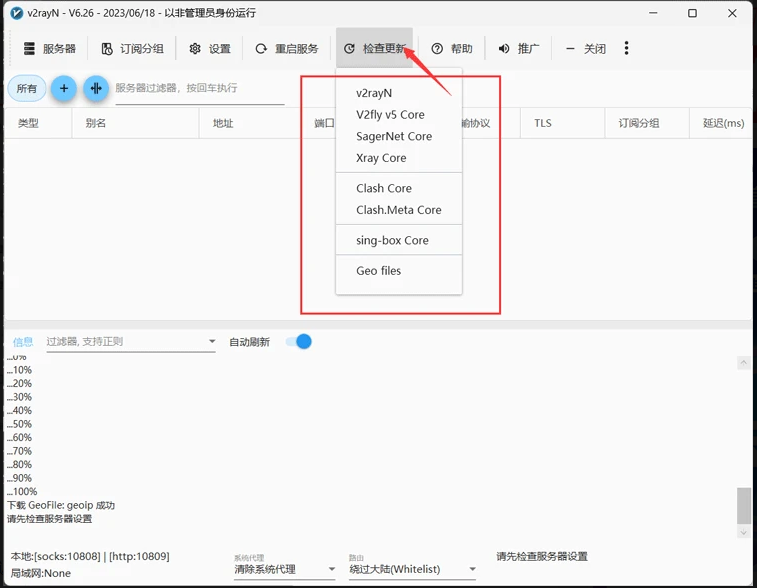Click the log line ...50%
The width and height of the screenshot is (757, 588).
coord(19,424)
